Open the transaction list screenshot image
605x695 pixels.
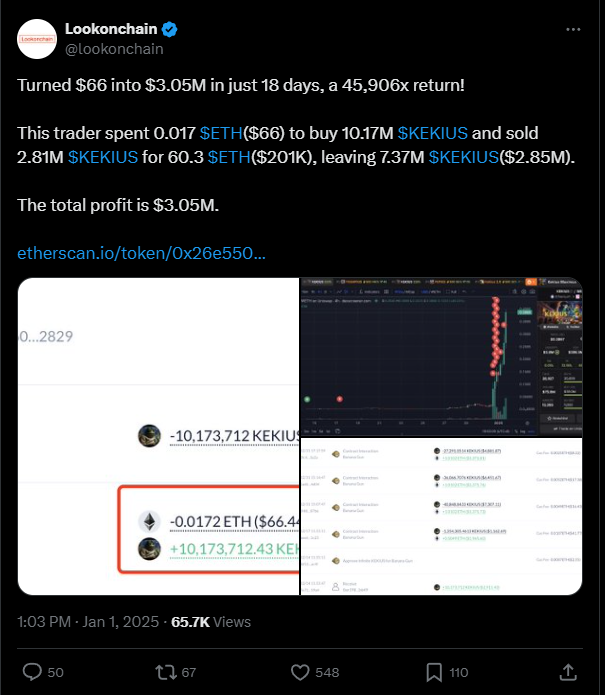point(441,517)
